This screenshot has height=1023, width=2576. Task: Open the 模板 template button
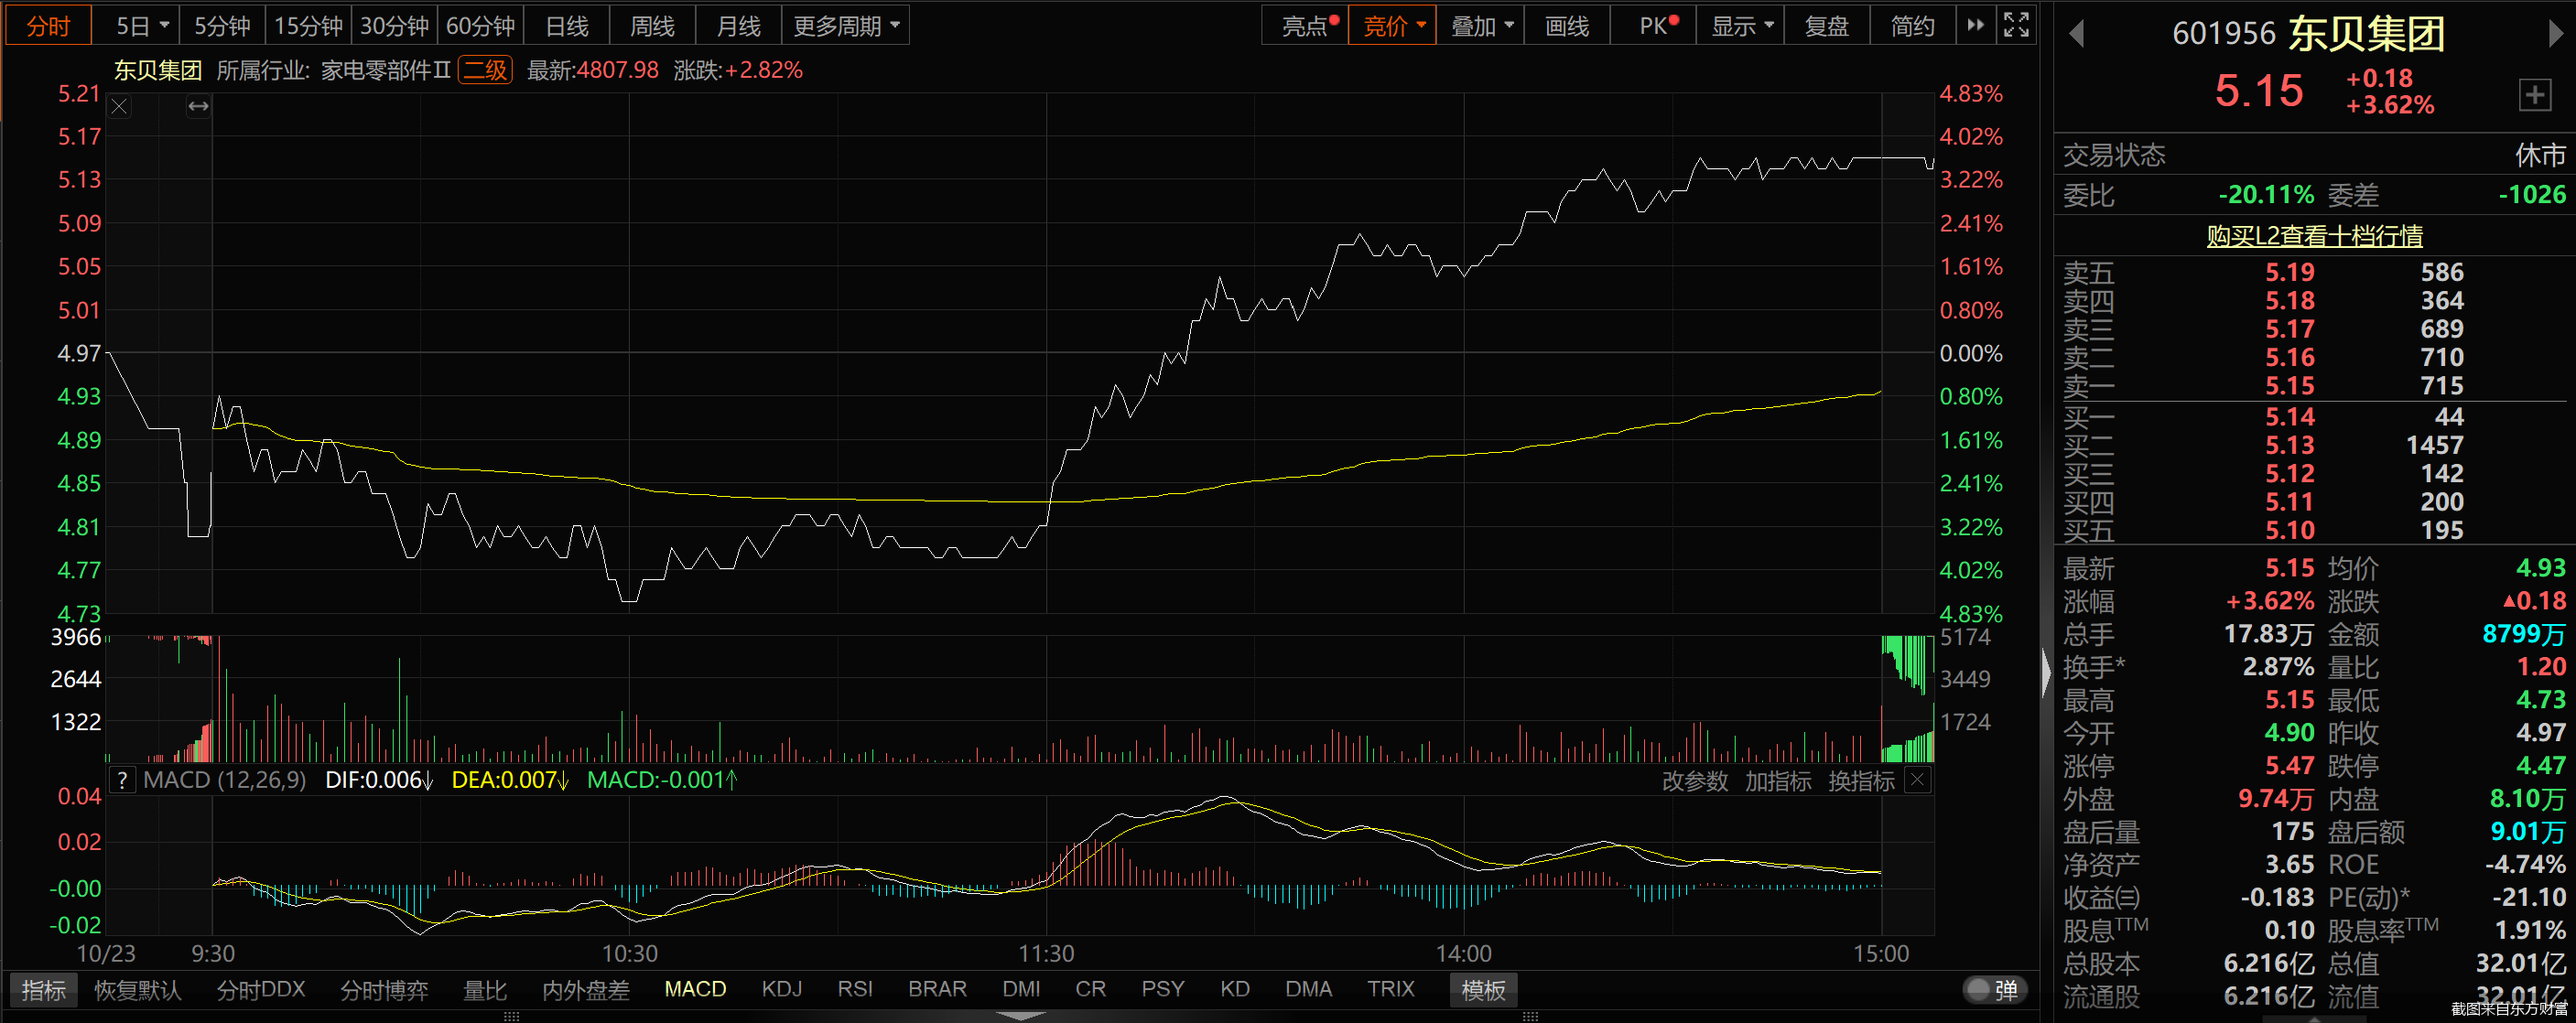coord(1483,990)
